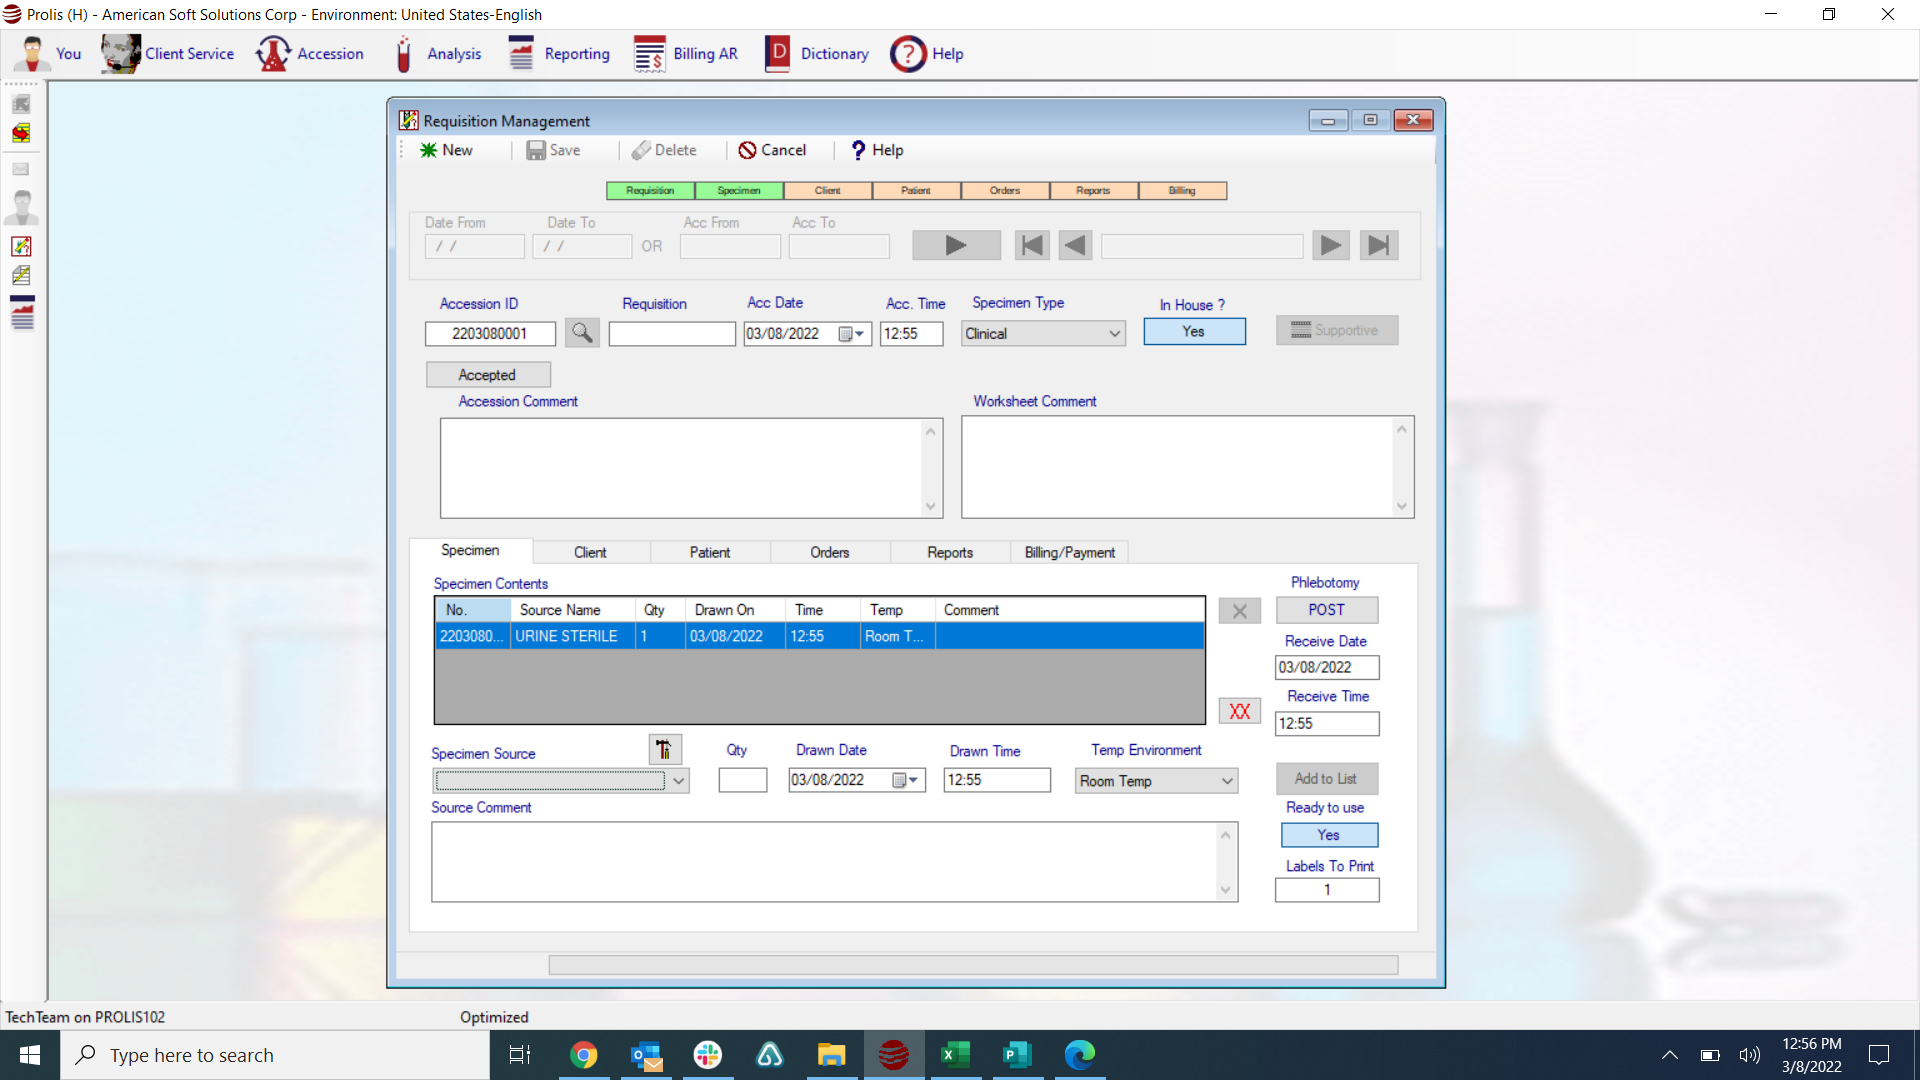
Task: Open the Reporting module icon
Action: click(x=558, y=54)
